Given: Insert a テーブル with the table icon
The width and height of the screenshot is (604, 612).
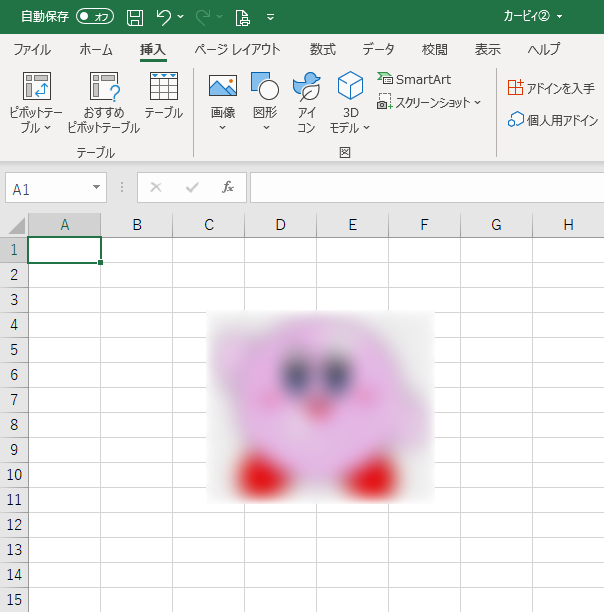Looking at the screenshot, I should coord(164,86).
